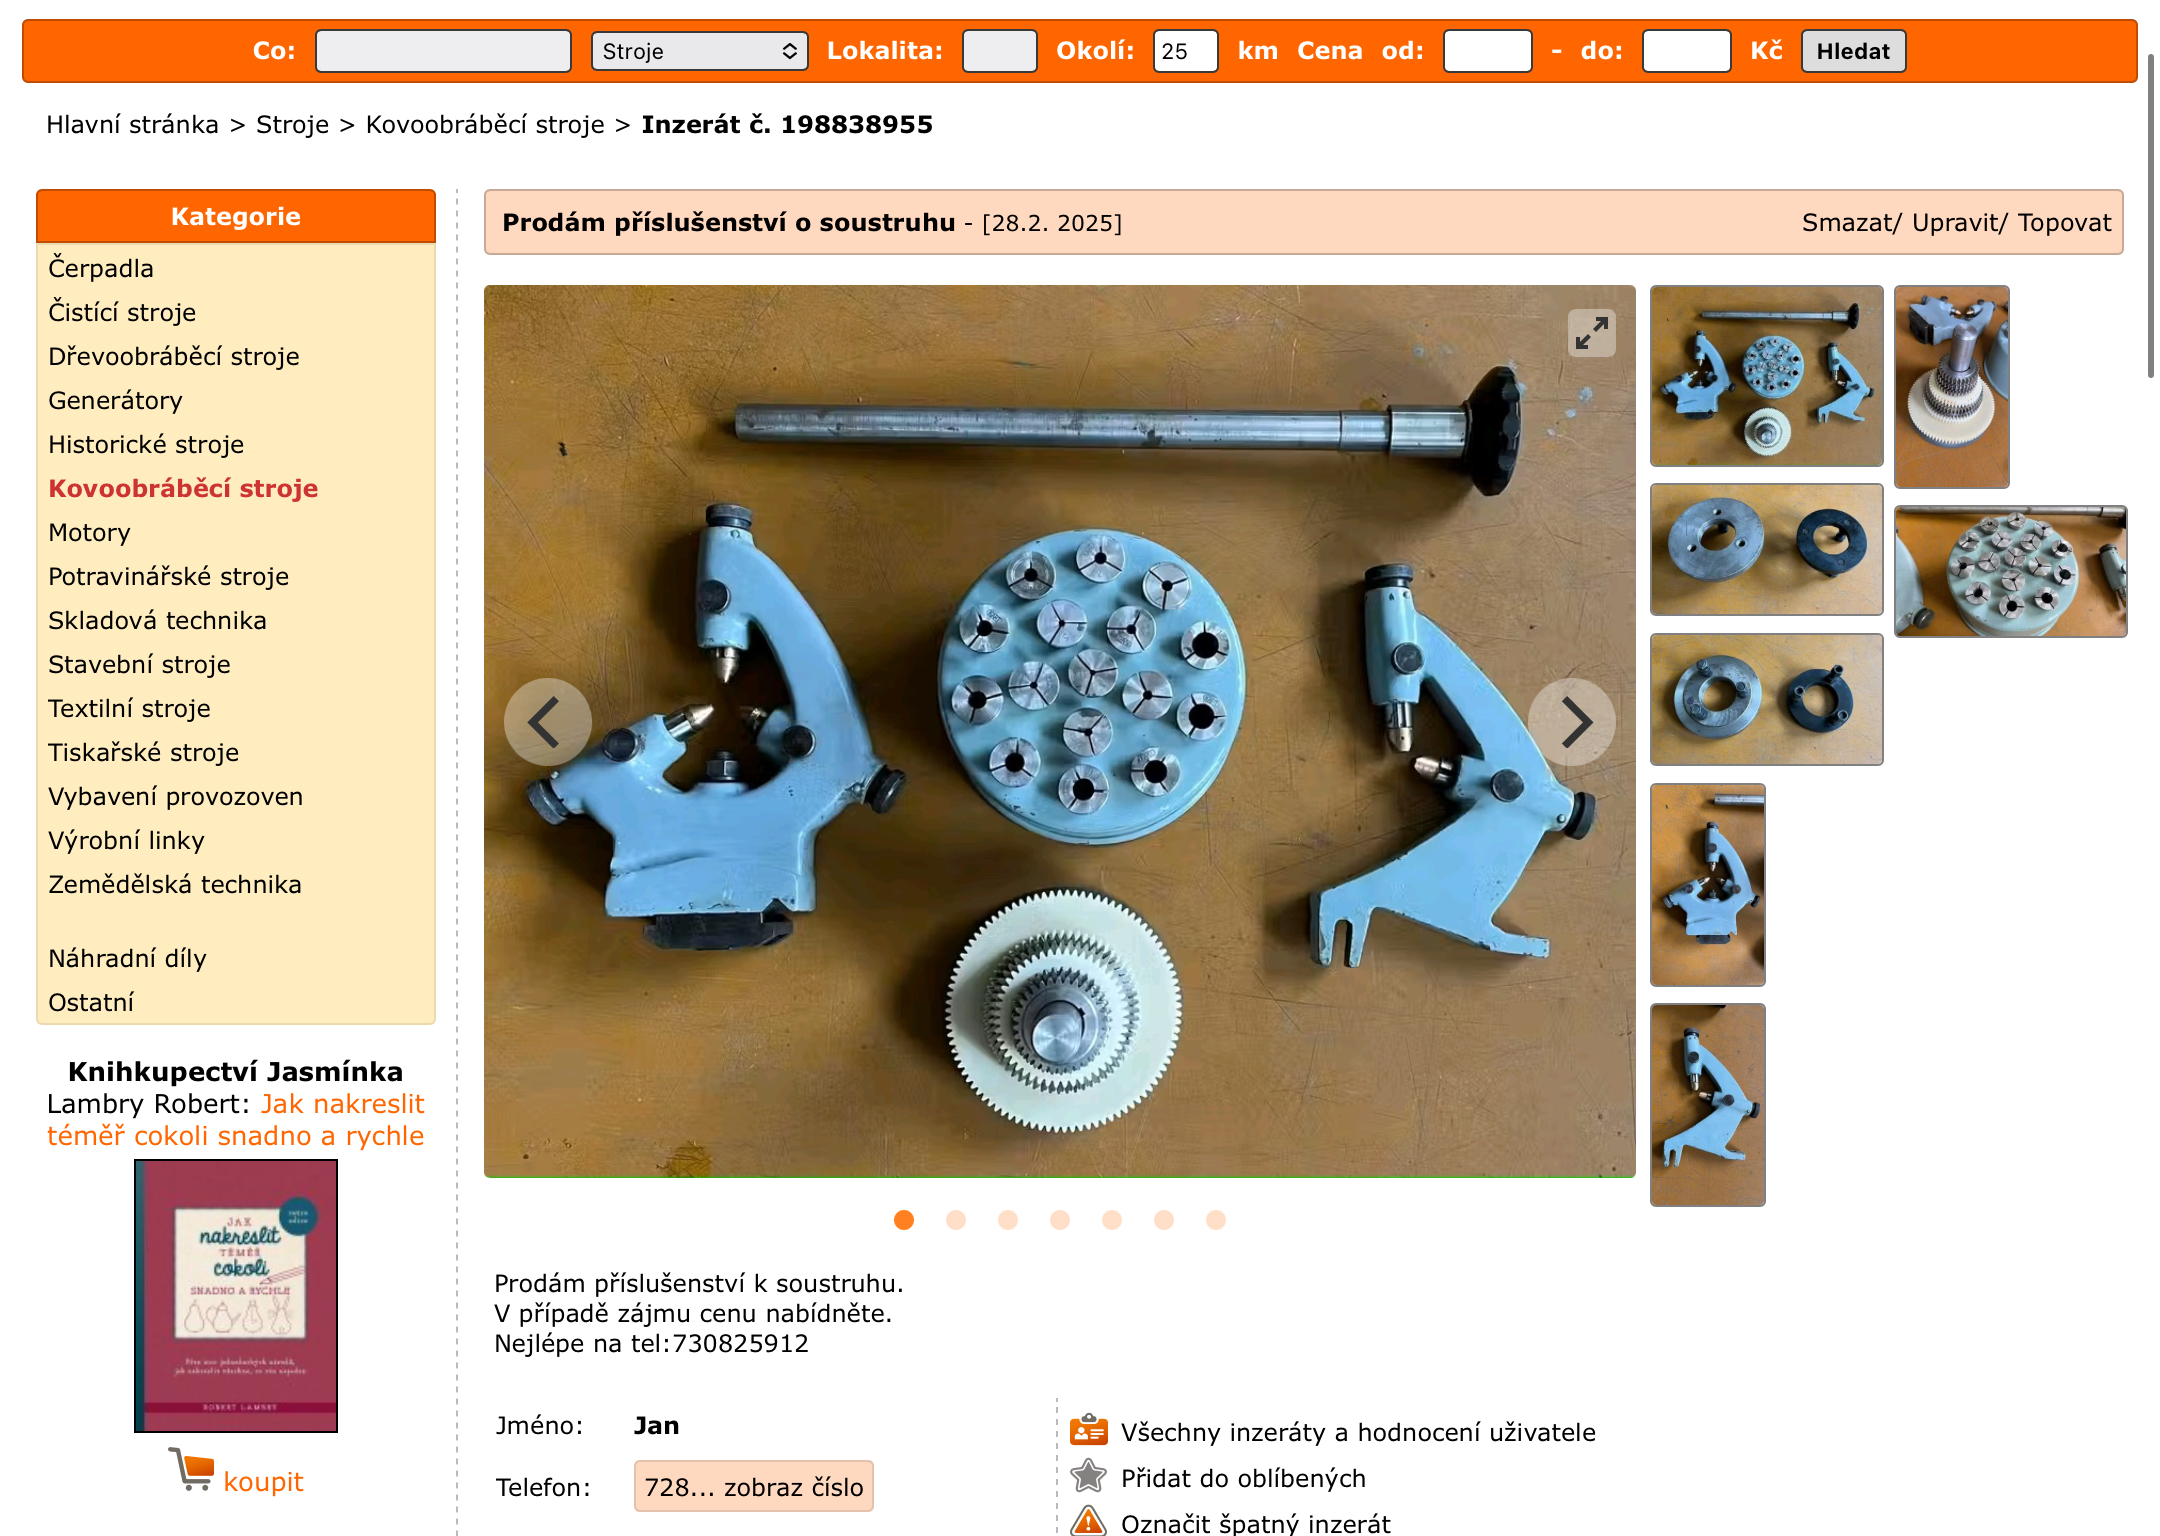Select the third carousel dot indicator
Screen dimensions: 2160x1536
click(1008, 1220)
